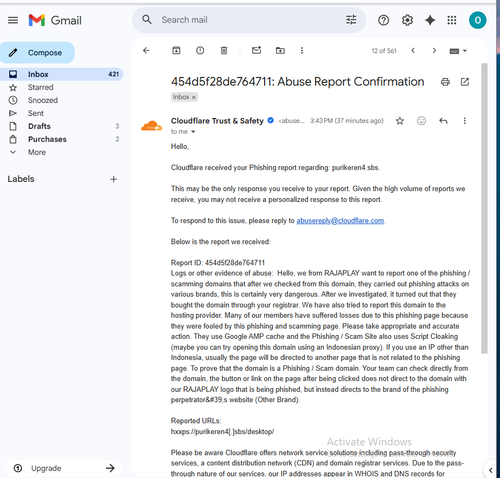Open the Snoozed folder
500x478 pixels.
pos(43,100)
